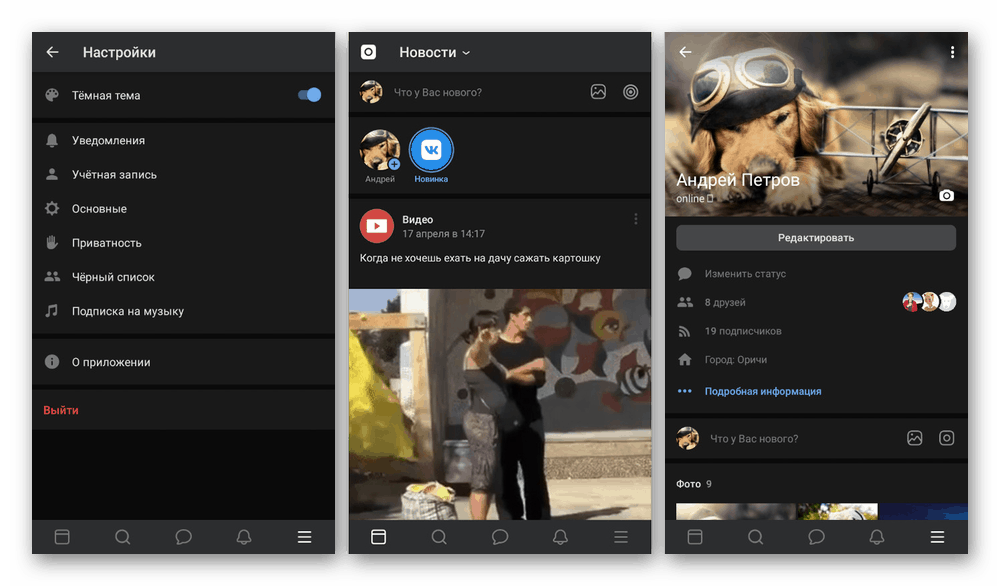The height and width of the screenshot is (586, 1000).
Task: Open Подписка на музыку
Action: (x=184, y=311)
